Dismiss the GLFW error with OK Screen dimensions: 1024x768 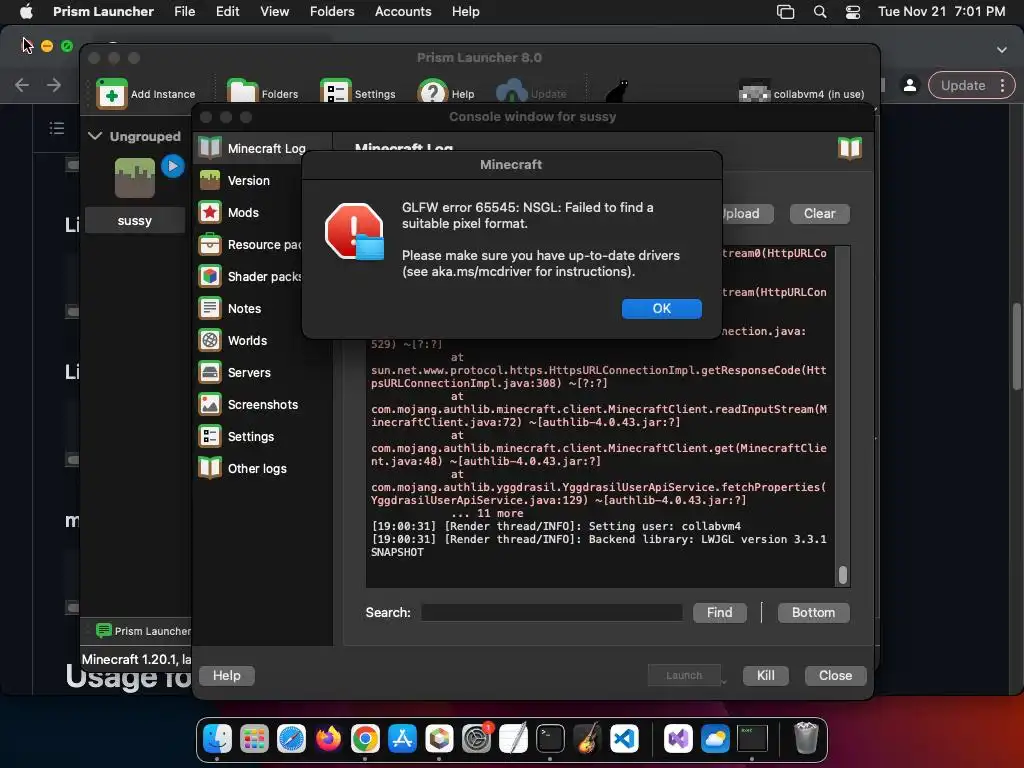662,308
